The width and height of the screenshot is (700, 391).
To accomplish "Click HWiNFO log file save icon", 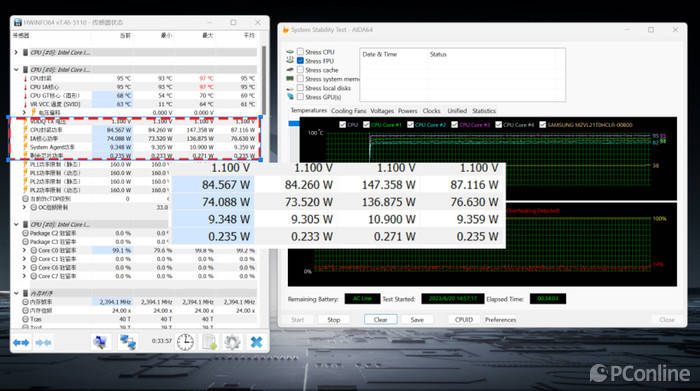I will (209, 342).
